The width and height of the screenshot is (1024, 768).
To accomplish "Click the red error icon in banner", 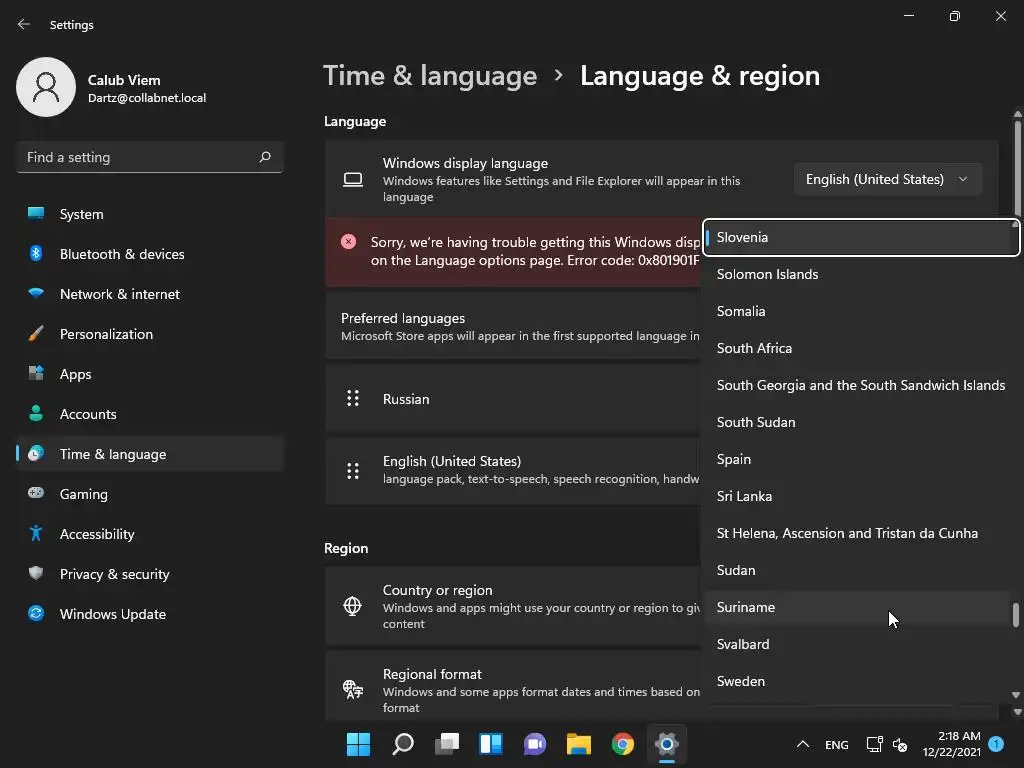I will point(349,242).
